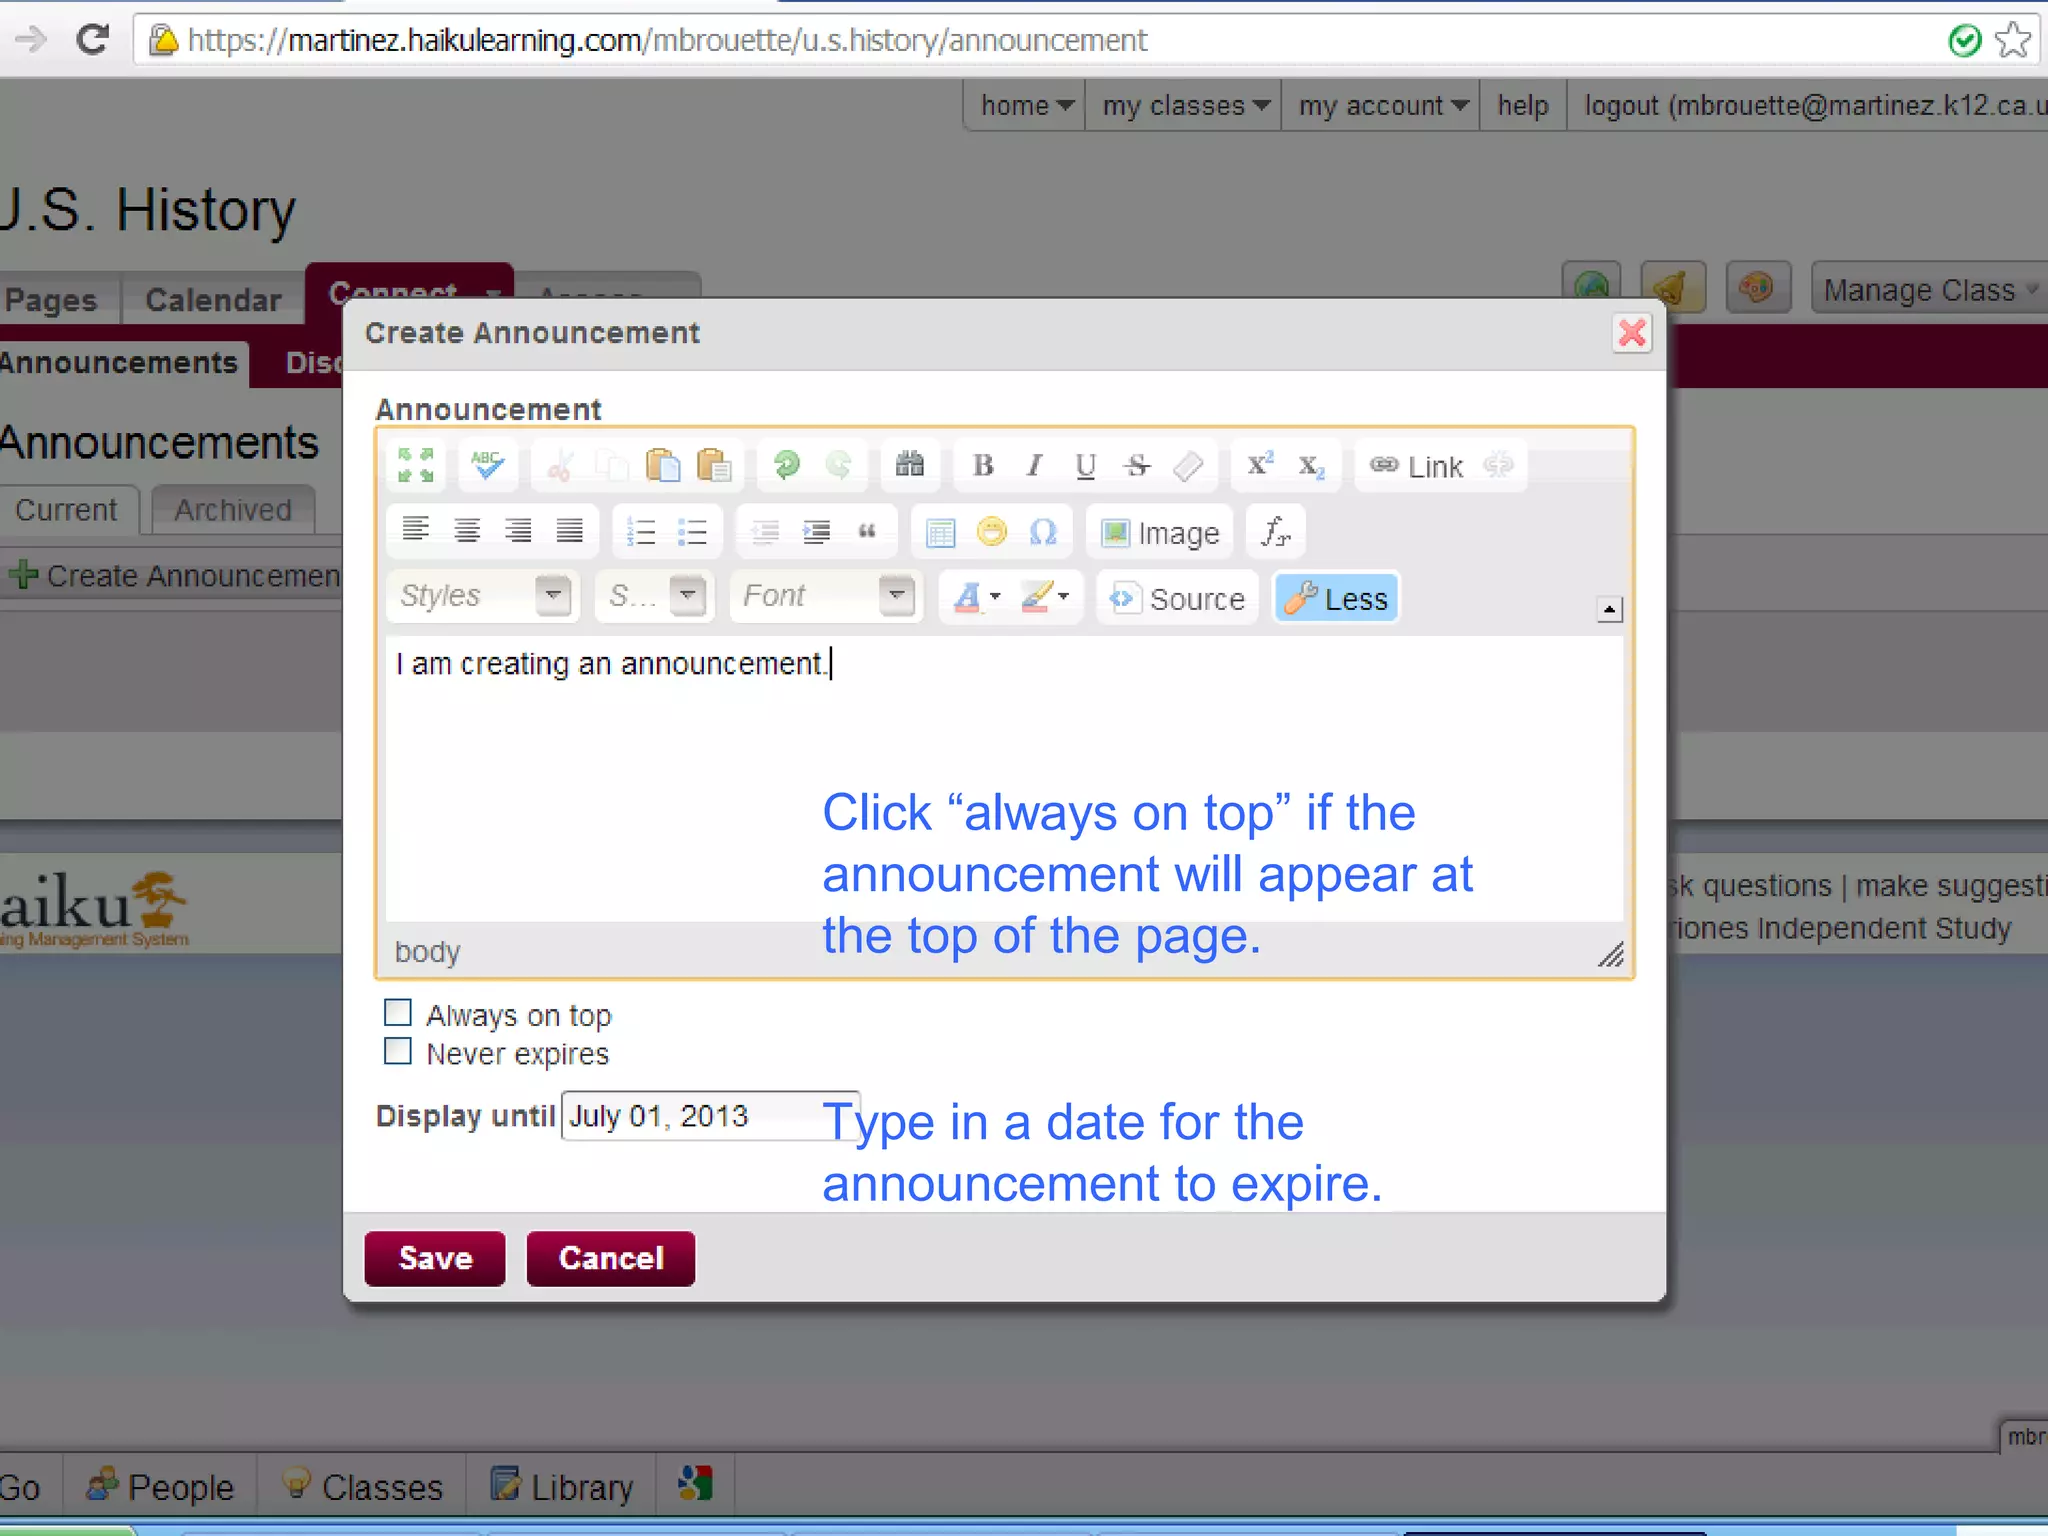Viewport: 2048px width, 1536px height.
Task: Switch to Source view
Action: click(1178, 598)
